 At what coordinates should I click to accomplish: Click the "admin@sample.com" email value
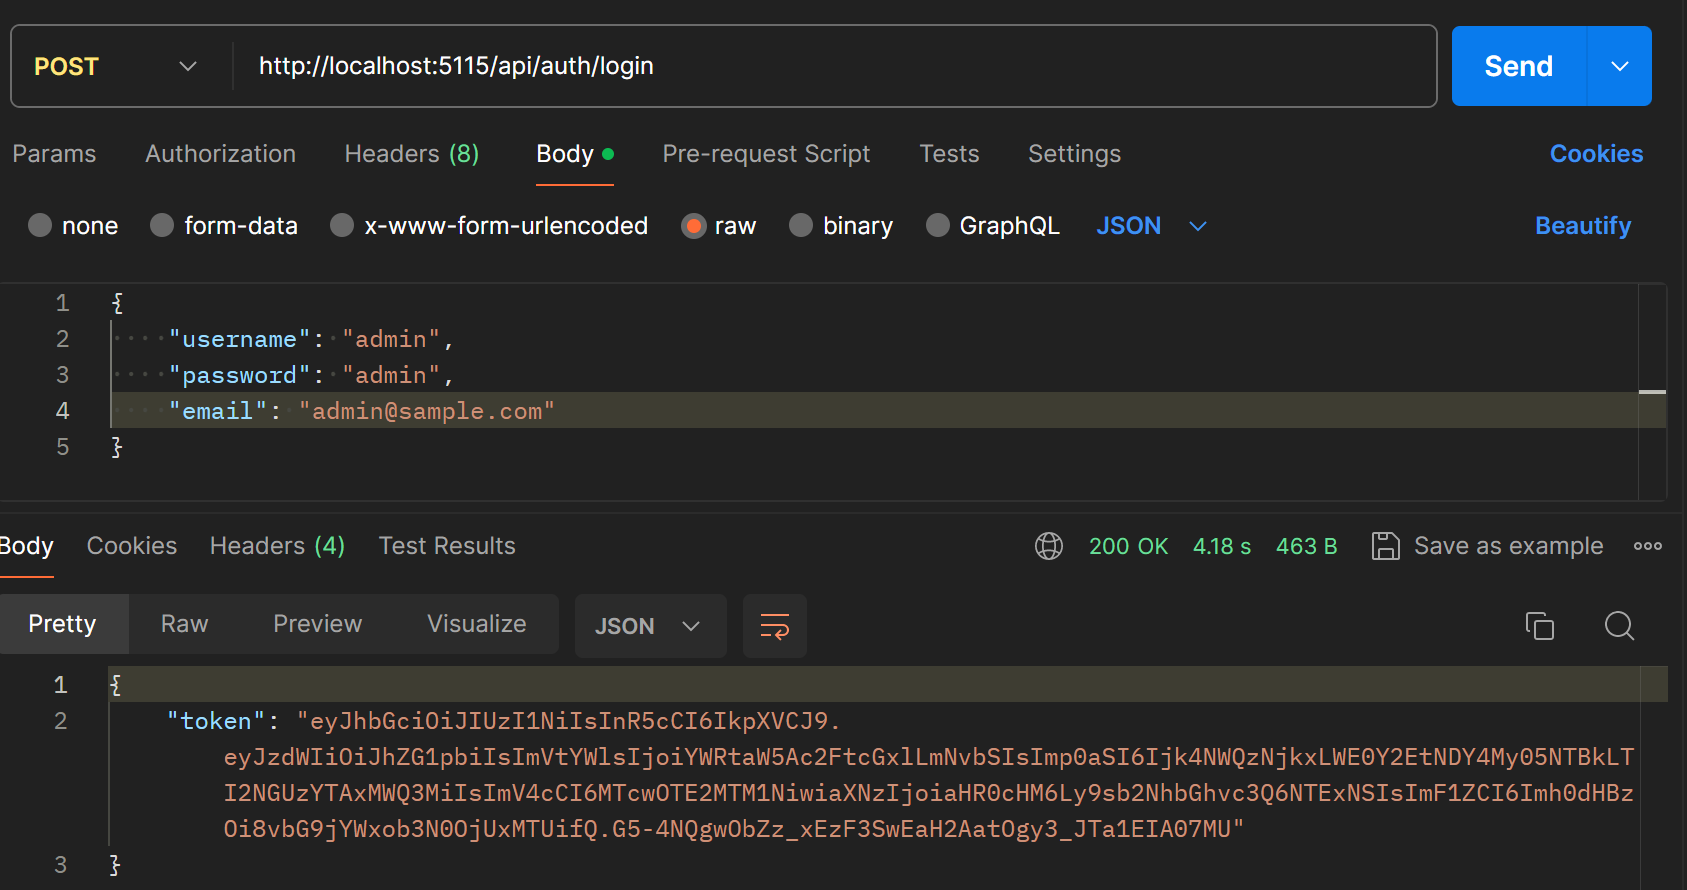coord(427,412)
